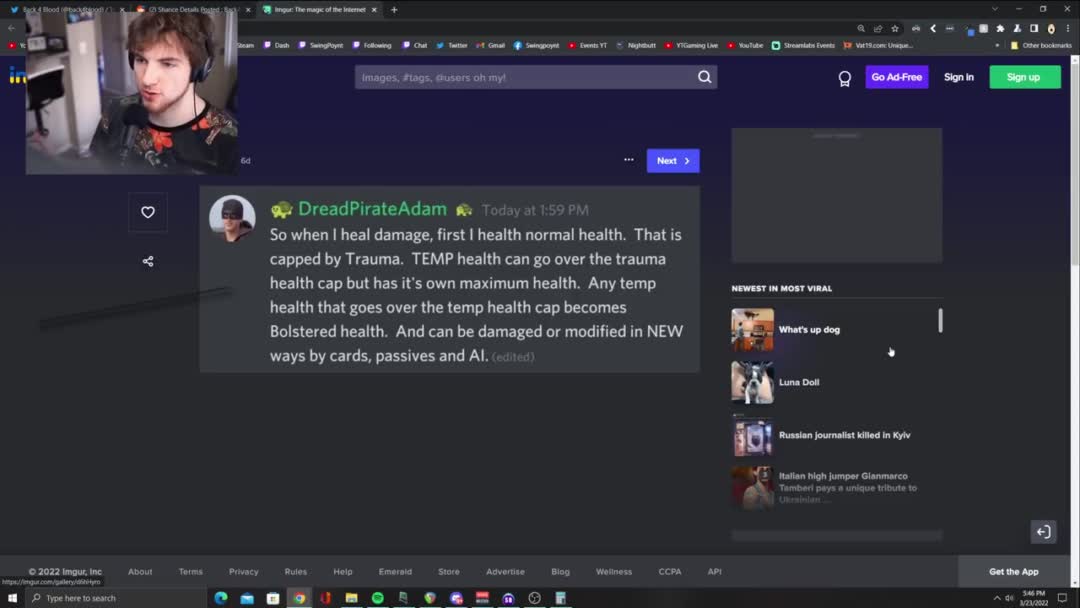The image size is (1080, 608).
Task: Open the Sign in link
Action: pyautogui.click(x=958, y=77)
